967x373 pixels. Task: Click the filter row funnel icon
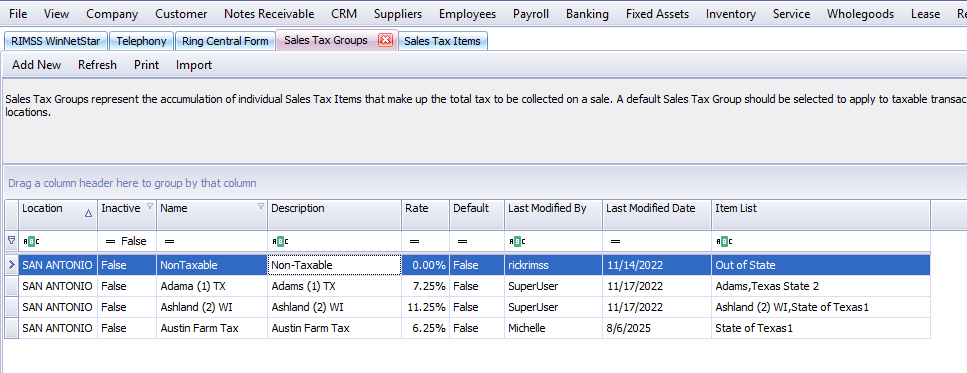[10, 240]
